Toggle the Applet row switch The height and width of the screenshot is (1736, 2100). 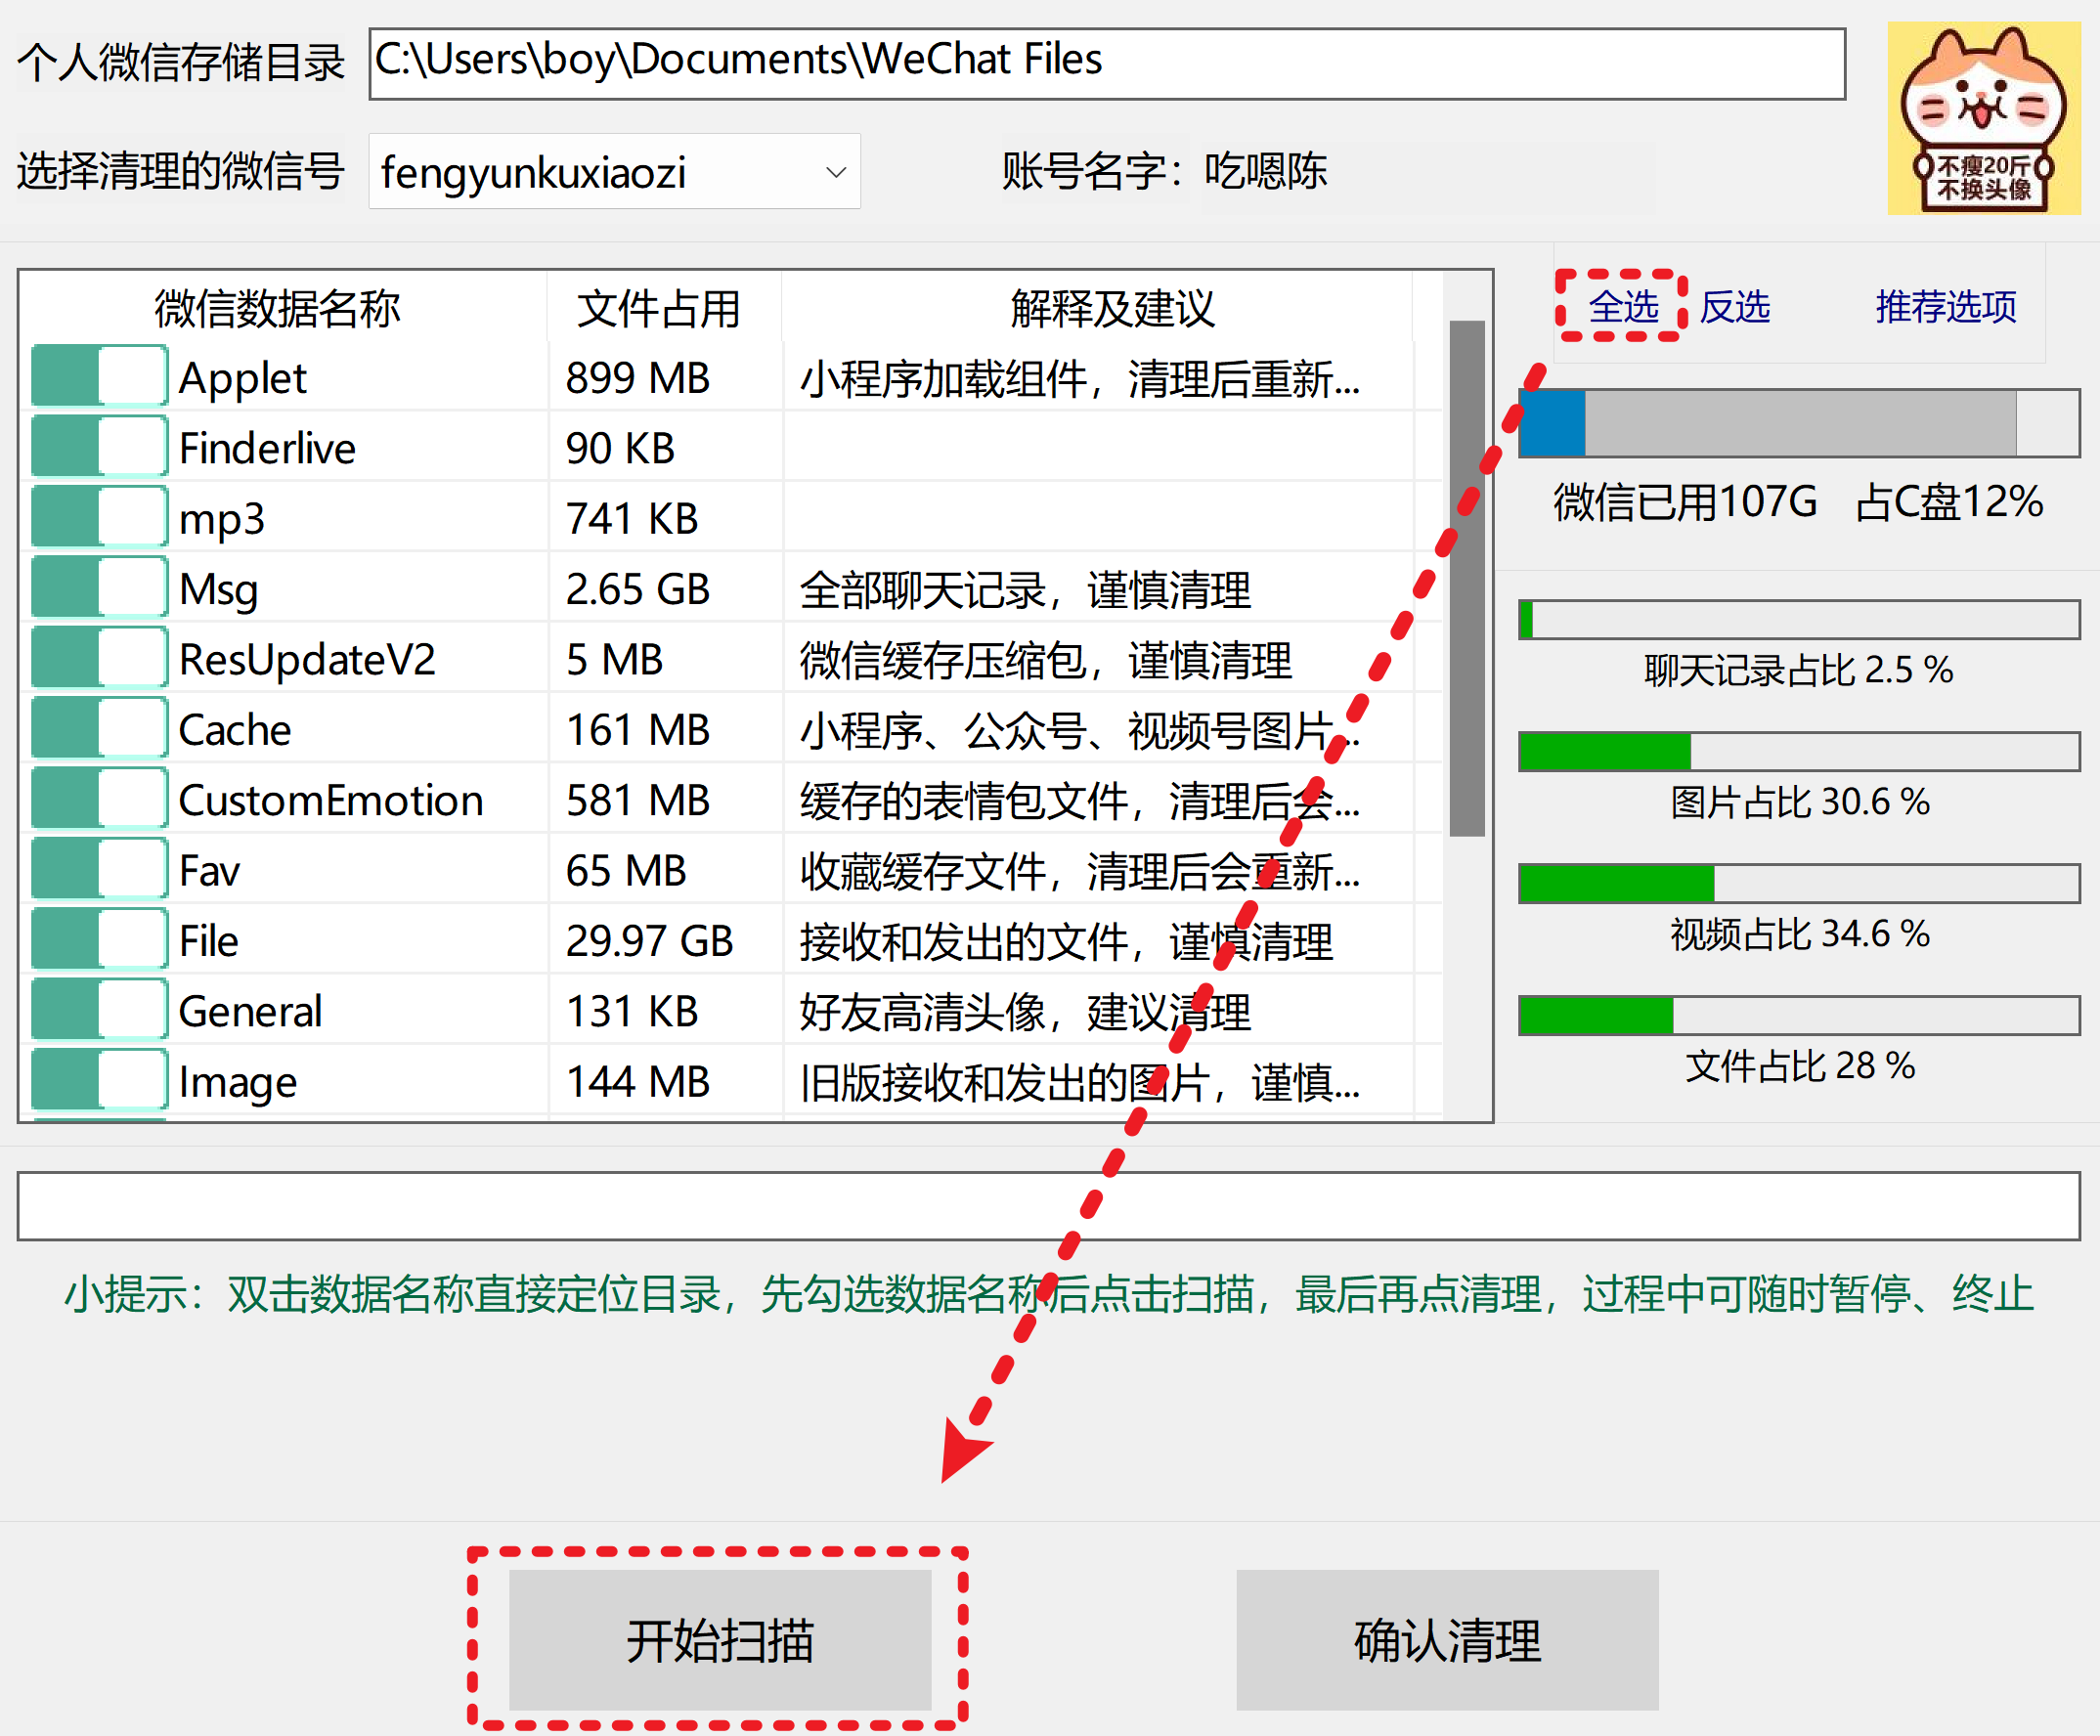(99, 376)
